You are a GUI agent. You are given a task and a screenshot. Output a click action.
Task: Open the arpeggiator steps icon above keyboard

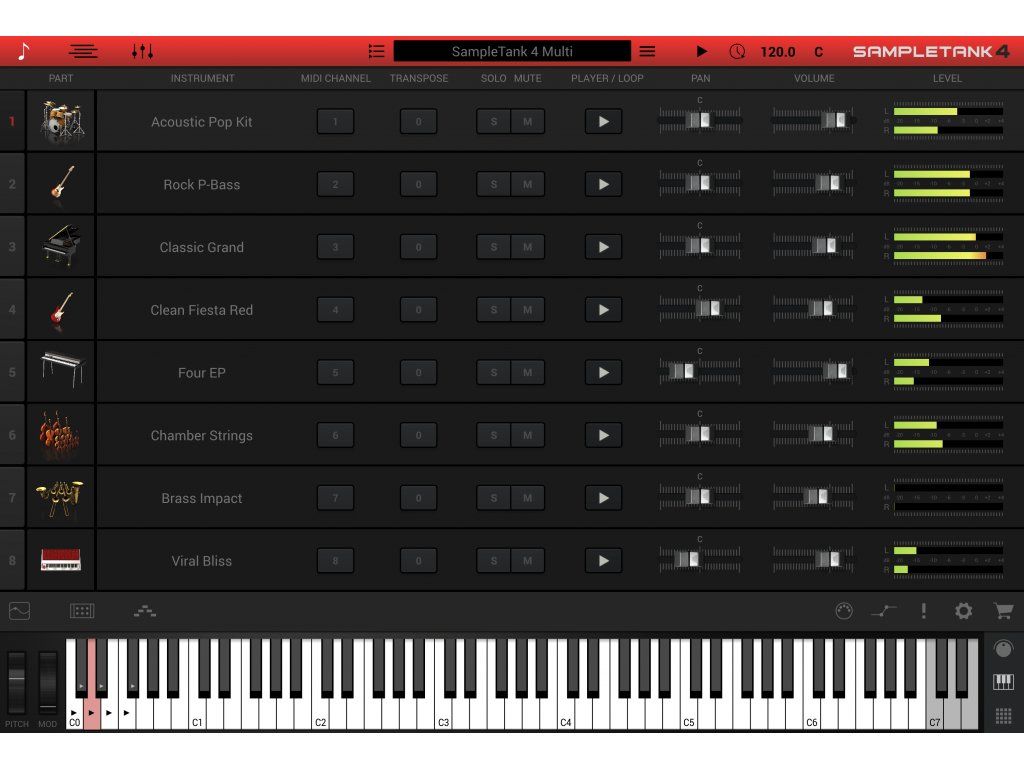[x=145, y=611]
